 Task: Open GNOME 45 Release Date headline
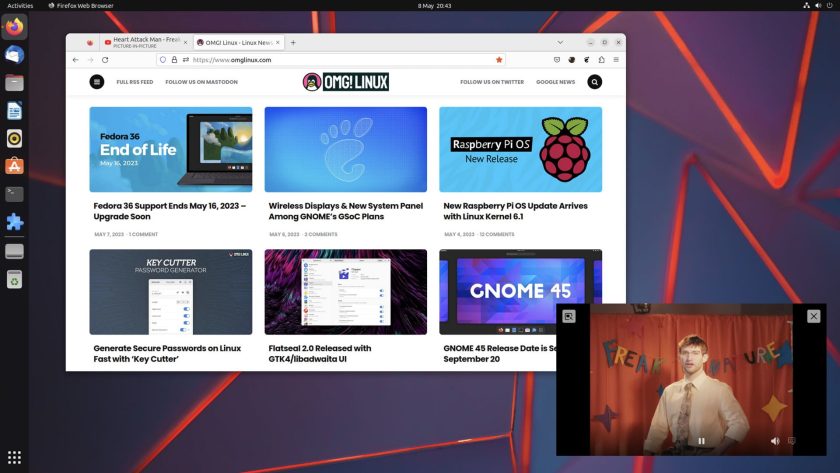[x=500, y=354]
